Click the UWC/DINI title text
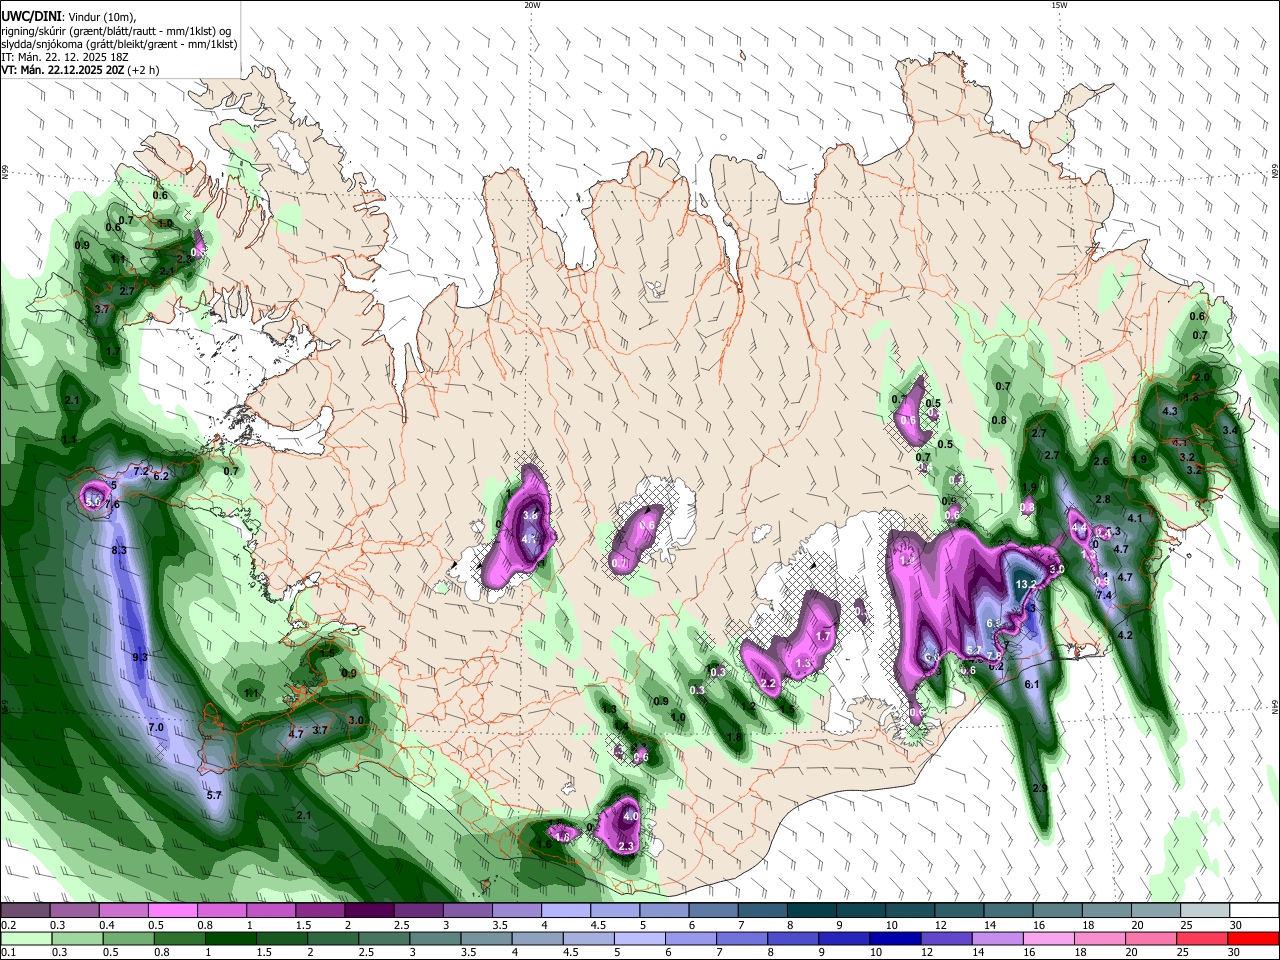Viewport: 1280px width, 960px height. [32, 16]
